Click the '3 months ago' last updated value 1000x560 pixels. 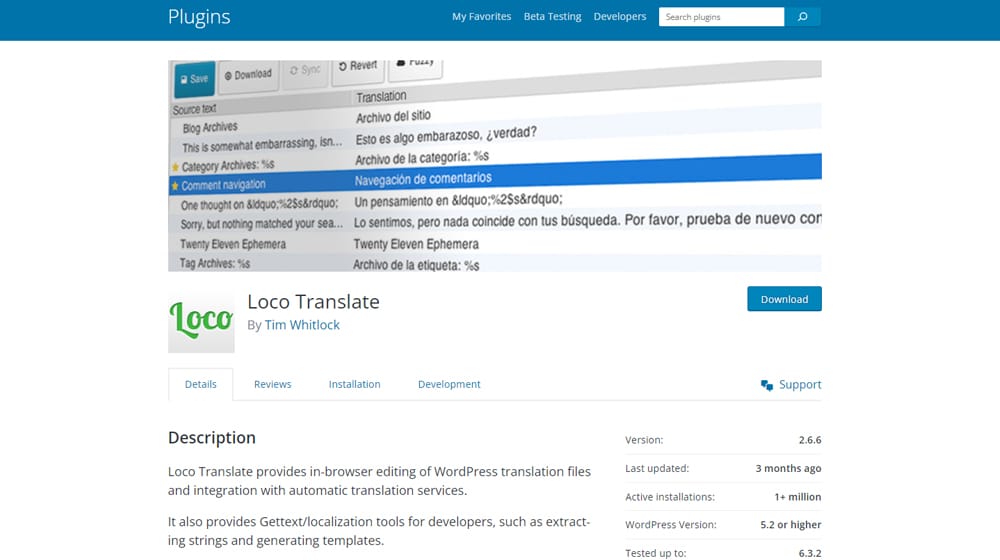click(x=788, y=468)
